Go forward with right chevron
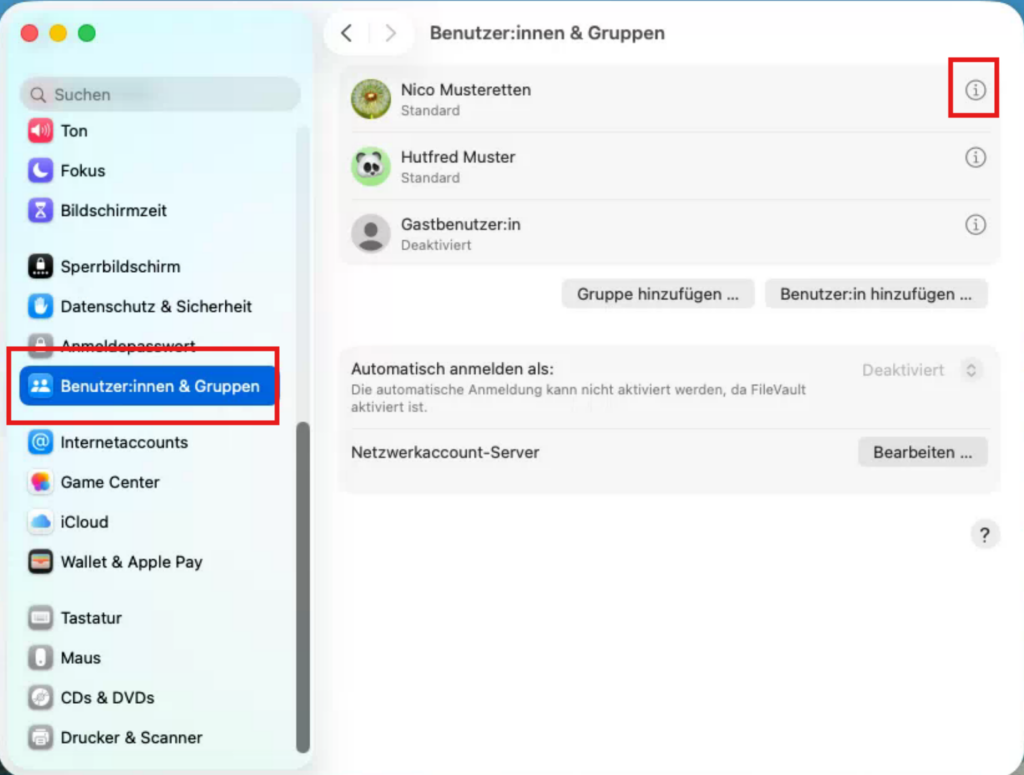 coord(391,33)
